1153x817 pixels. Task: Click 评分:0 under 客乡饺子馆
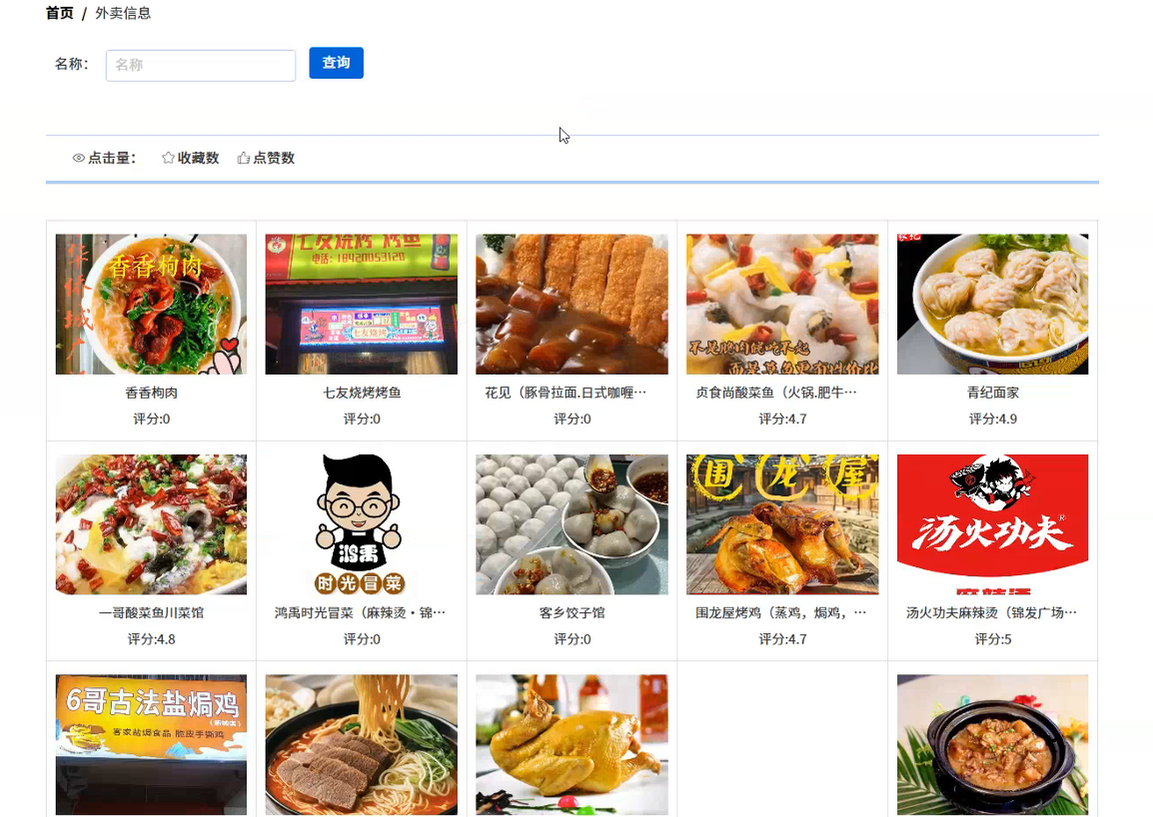click(x=572, y=639)
